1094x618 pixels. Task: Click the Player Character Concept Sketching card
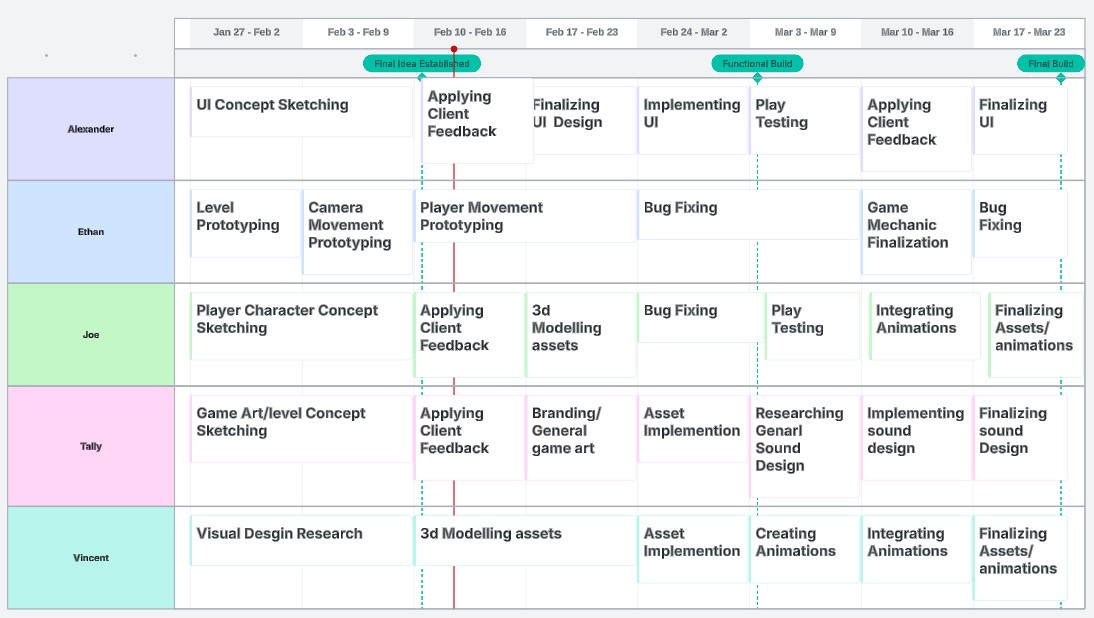click(x=300, y=325)
